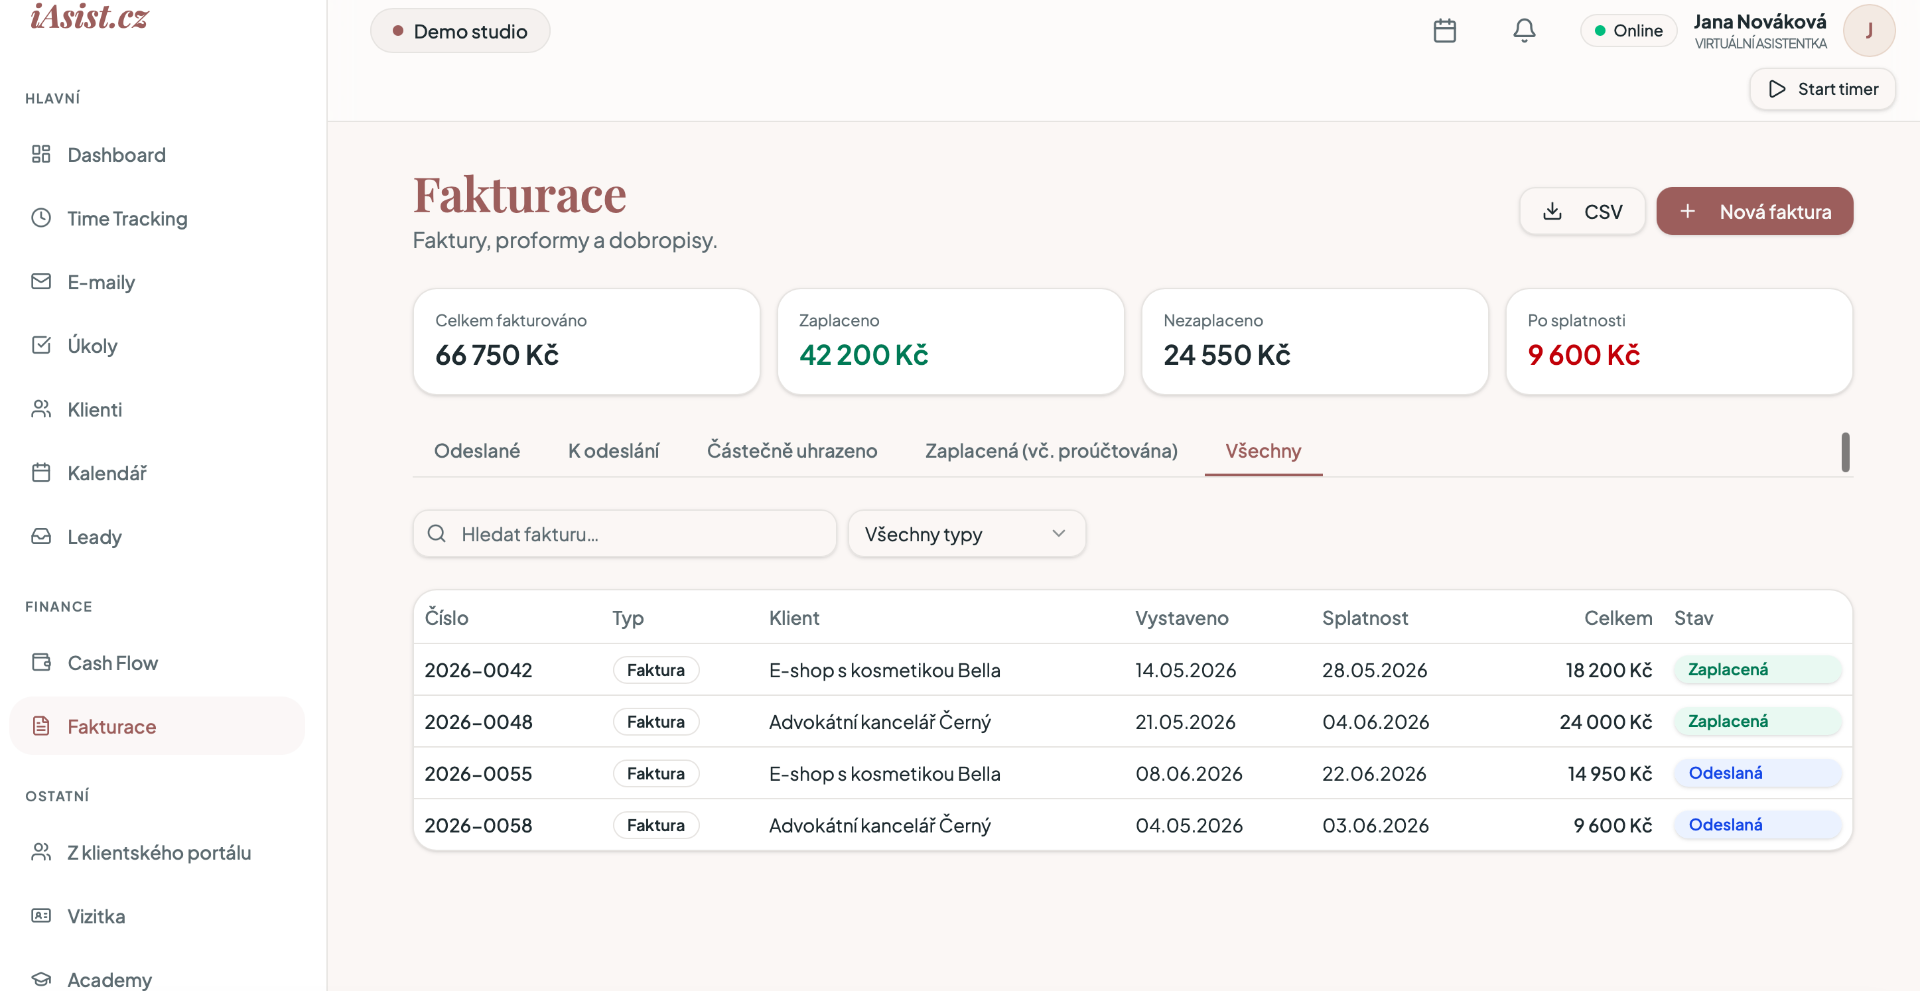Click Odeslaná status of invoice 2026-0058

pos(1757,825)
